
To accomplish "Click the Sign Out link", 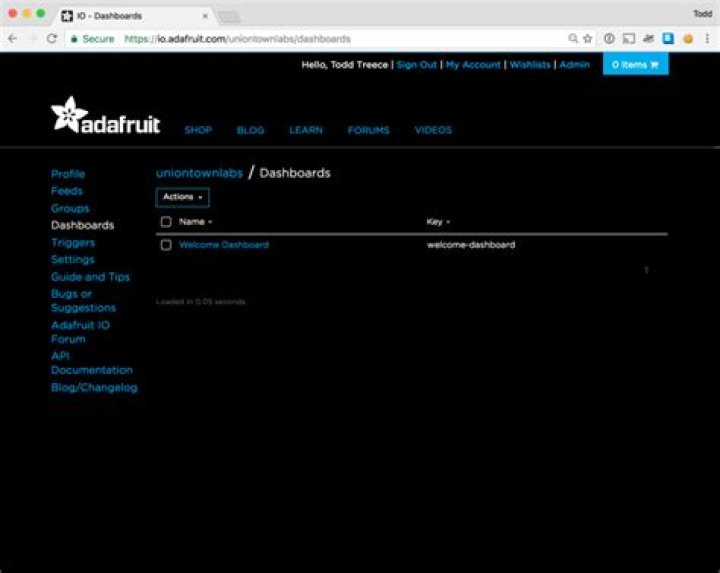I will pyautogui.click(x=416, y=64).
